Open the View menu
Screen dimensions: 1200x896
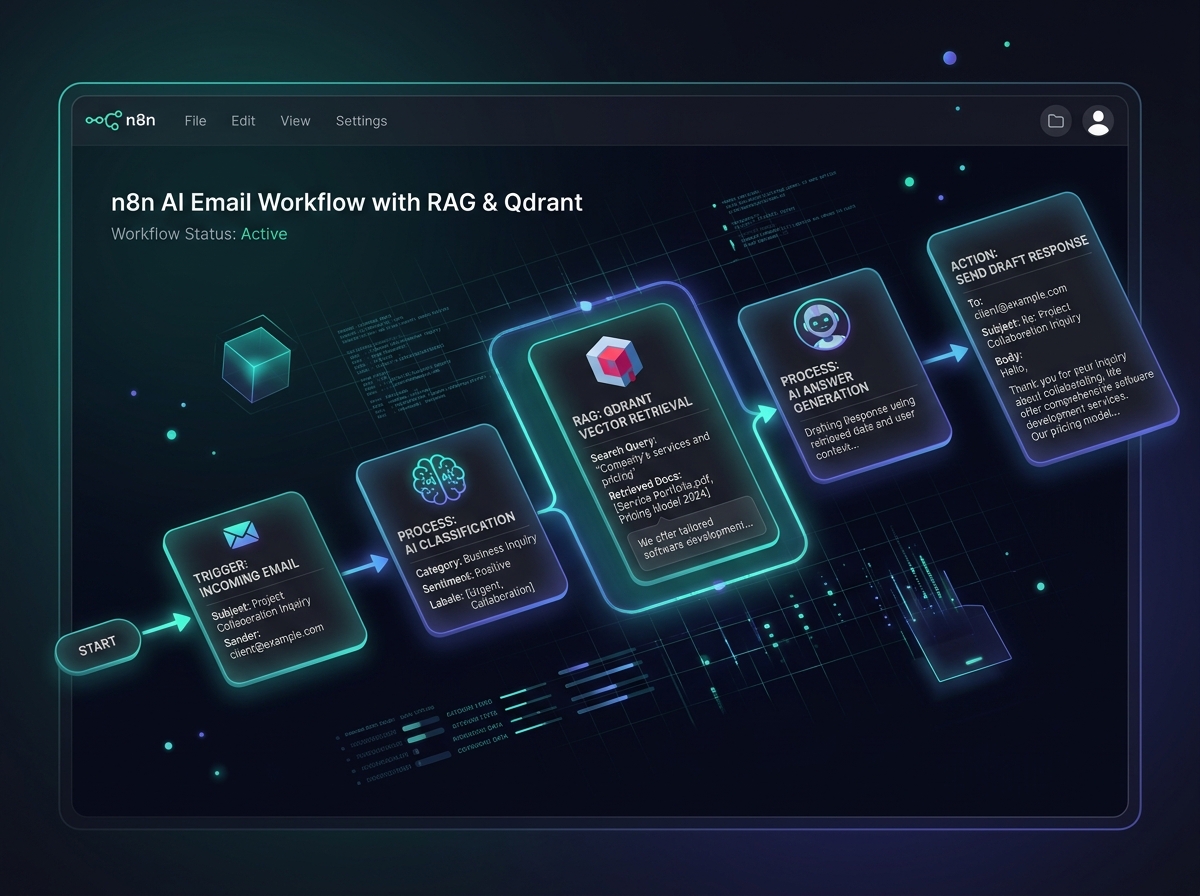coord(295,121)
